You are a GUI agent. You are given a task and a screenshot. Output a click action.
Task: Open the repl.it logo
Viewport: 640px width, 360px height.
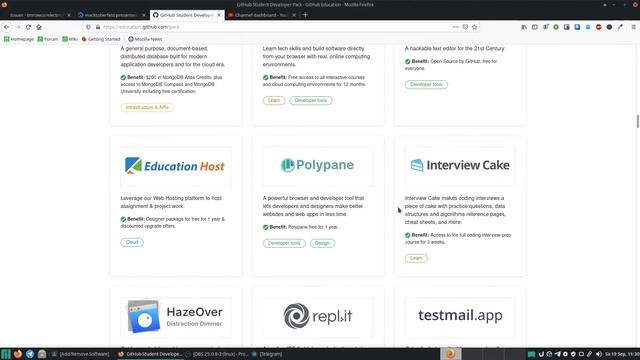[318, 317]
